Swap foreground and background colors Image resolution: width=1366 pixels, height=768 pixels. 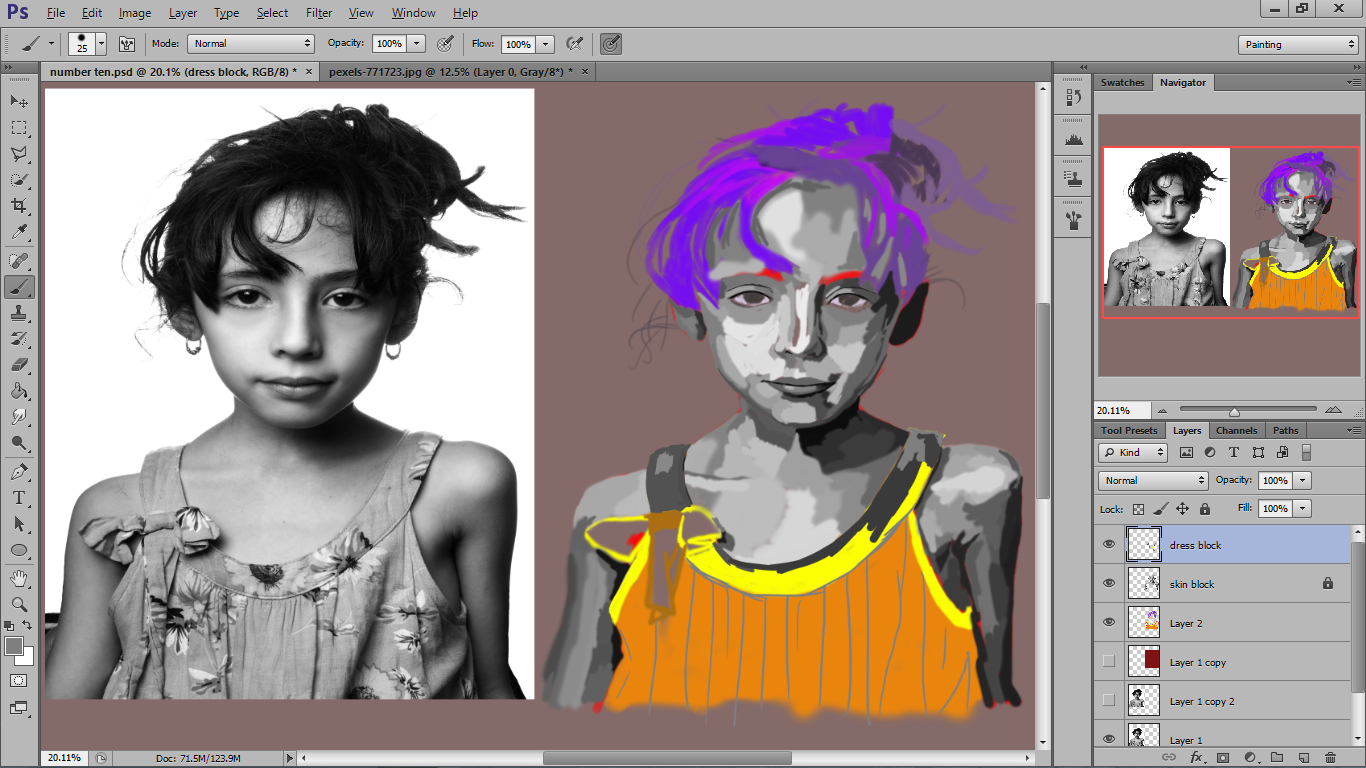[28, 626]
